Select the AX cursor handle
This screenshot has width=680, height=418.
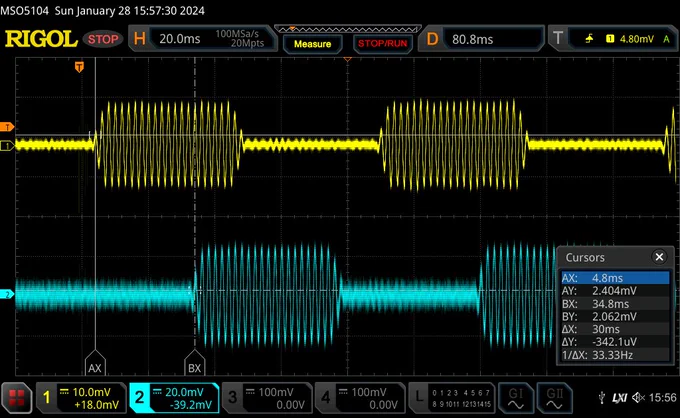tap(95, 363)
